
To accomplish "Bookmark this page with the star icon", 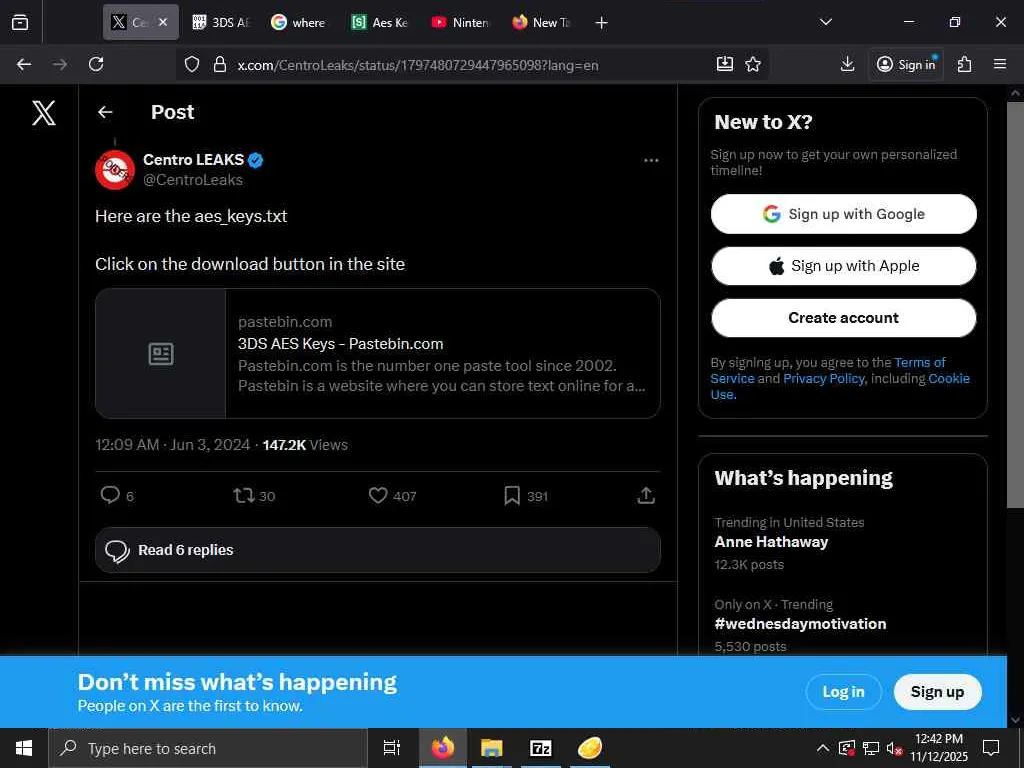I will click(x=753, y=64).
